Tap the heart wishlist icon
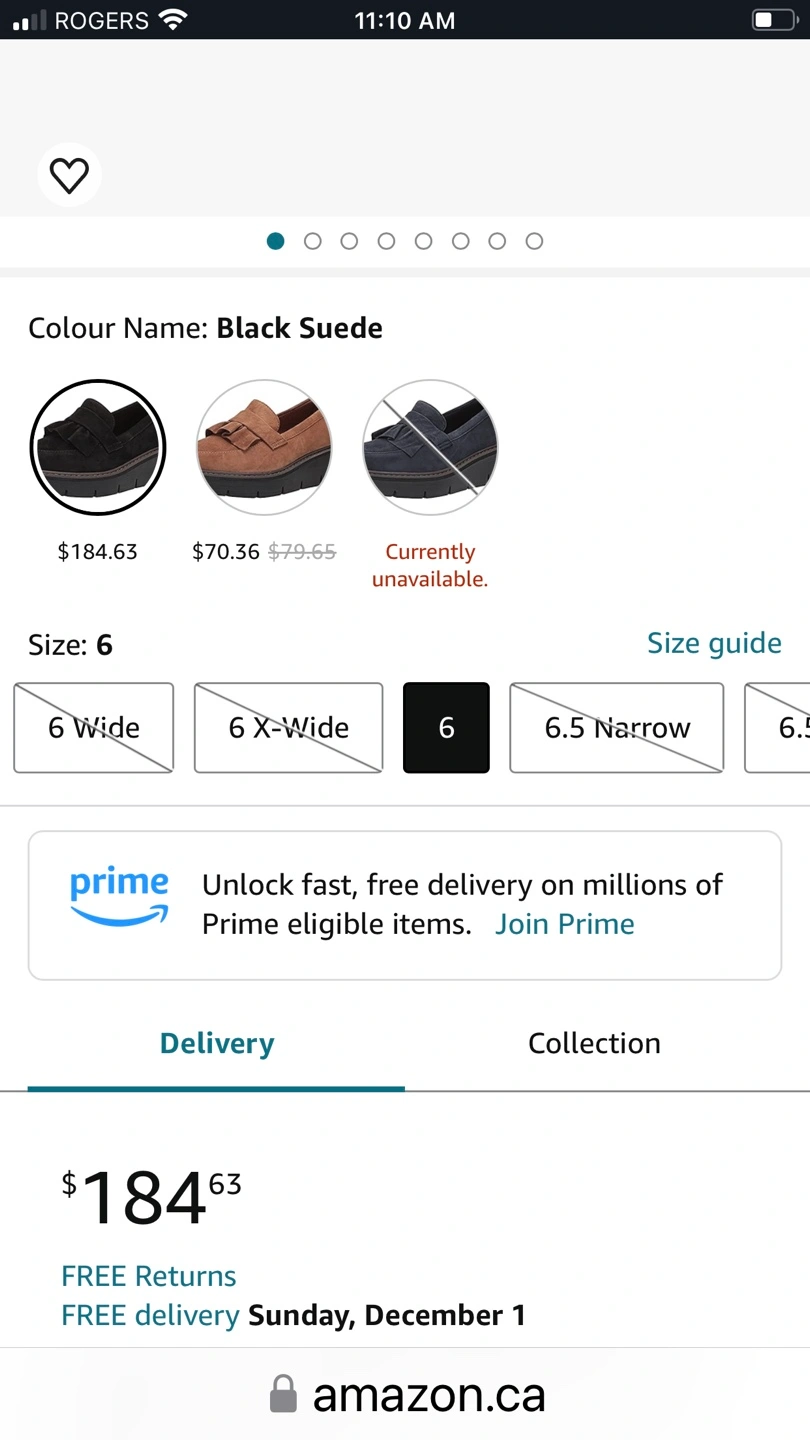810x1440 pixels. pos(69,176)
